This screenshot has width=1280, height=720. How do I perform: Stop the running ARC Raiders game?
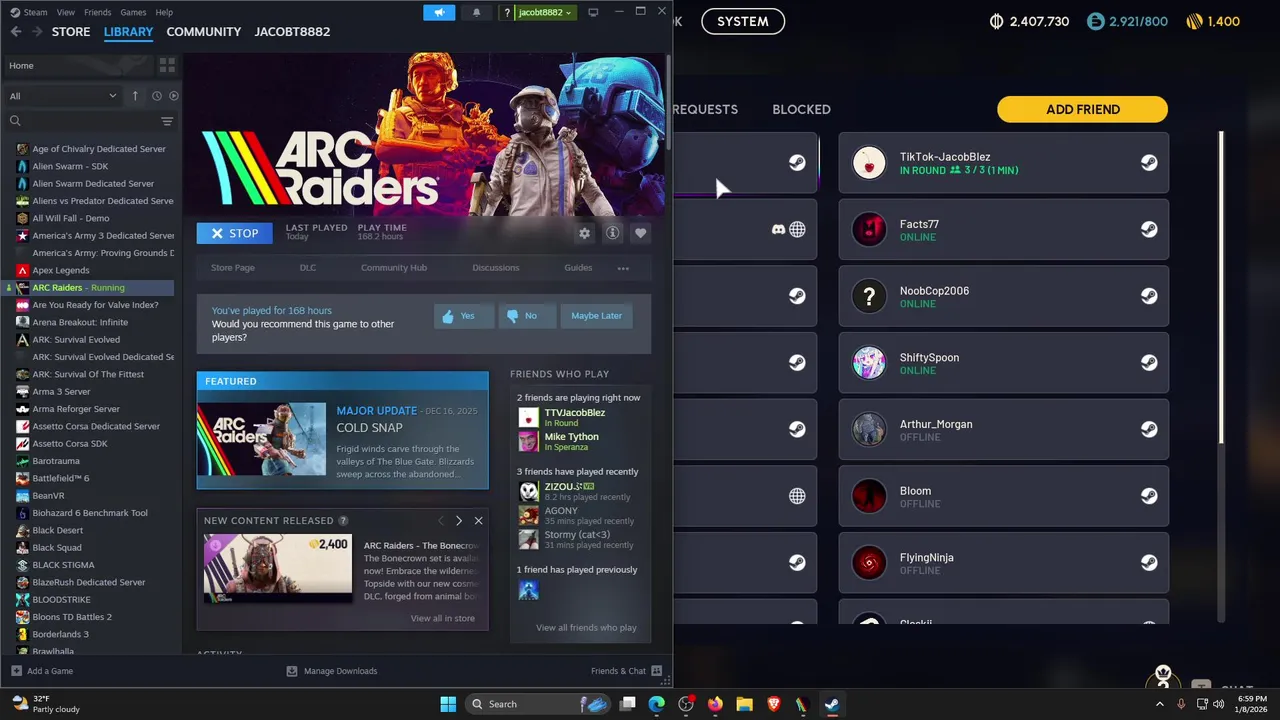click(x=234, y=233)
